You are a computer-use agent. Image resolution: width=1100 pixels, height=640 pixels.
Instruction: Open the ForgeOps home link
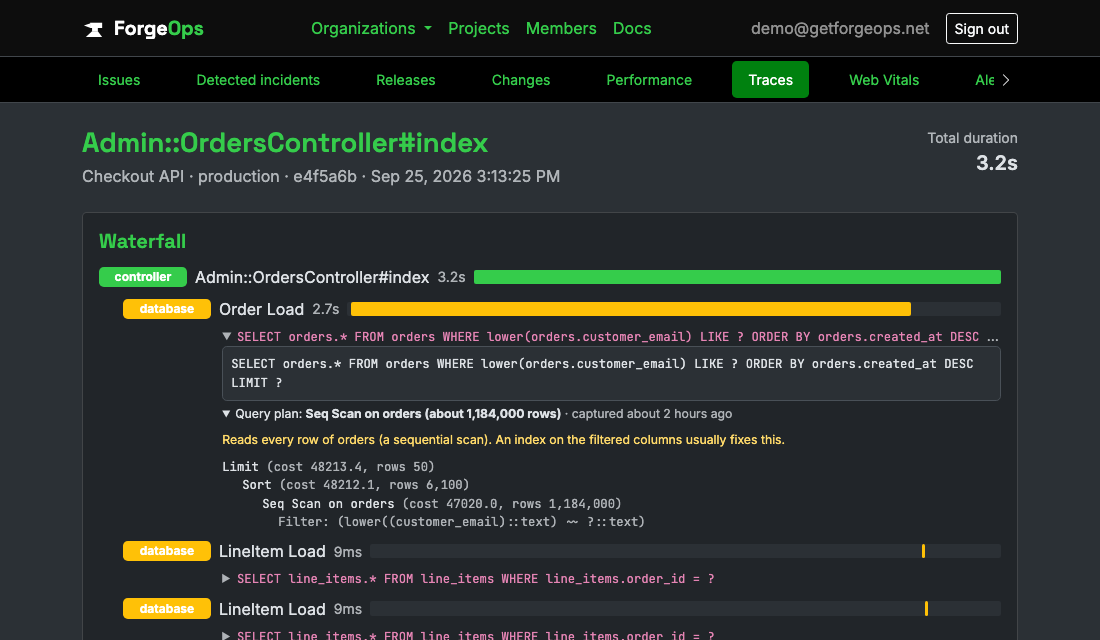click(144, 29)
